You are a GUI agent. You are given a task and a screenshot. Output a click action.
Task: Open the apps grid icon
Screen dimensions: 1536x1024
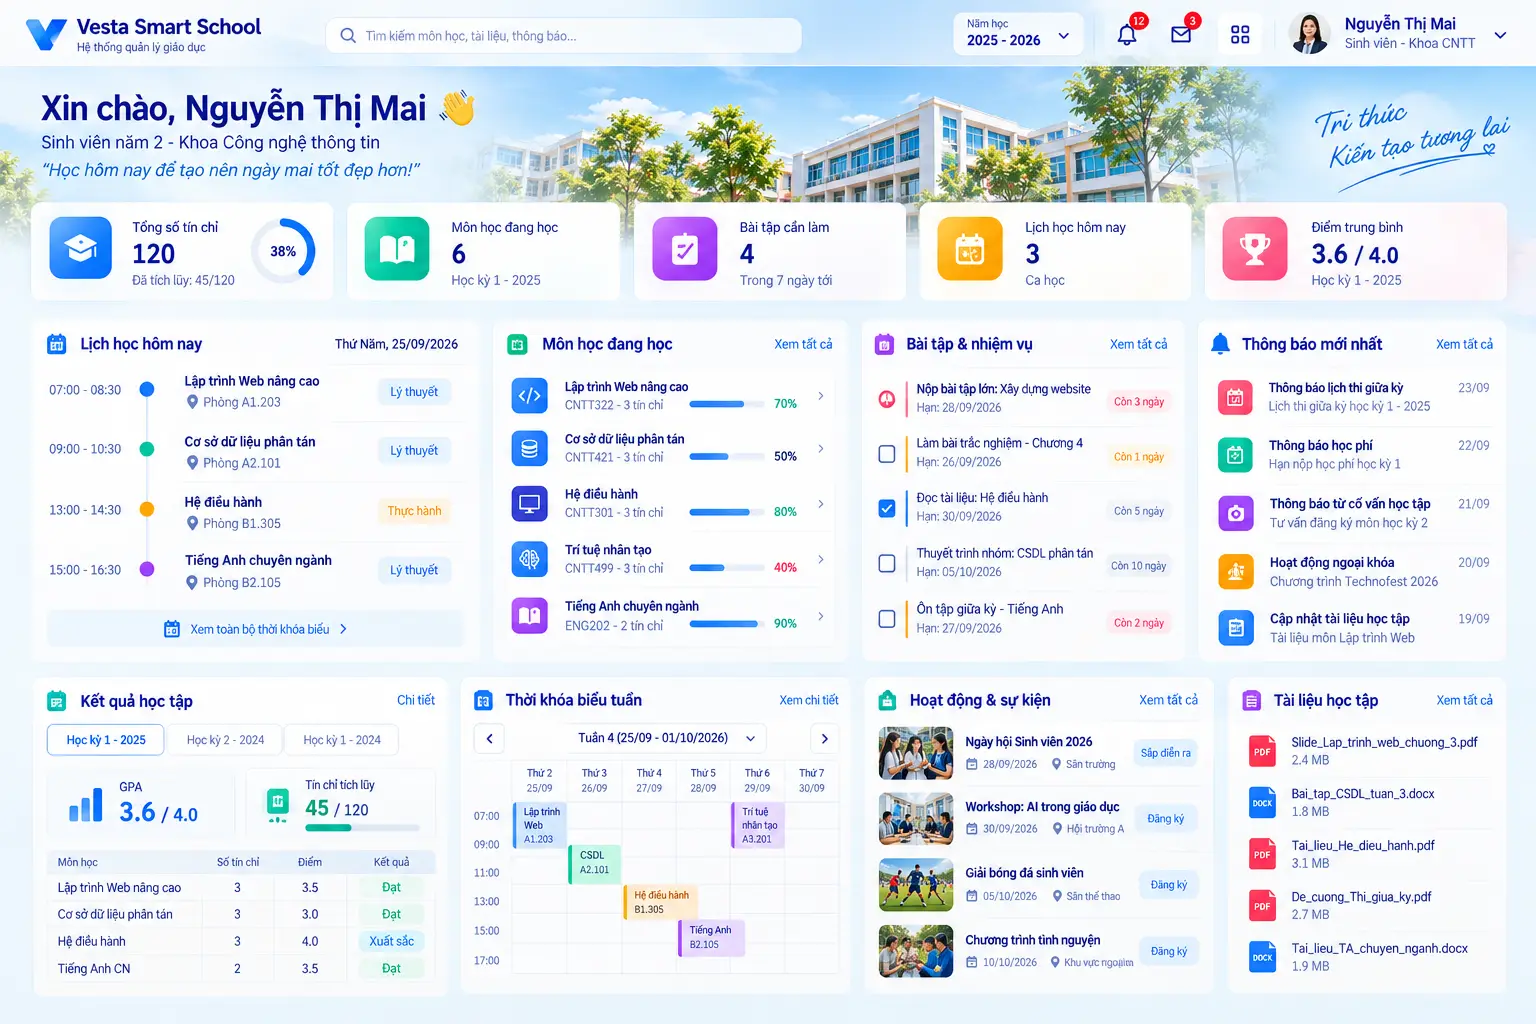pos(1240,35)
